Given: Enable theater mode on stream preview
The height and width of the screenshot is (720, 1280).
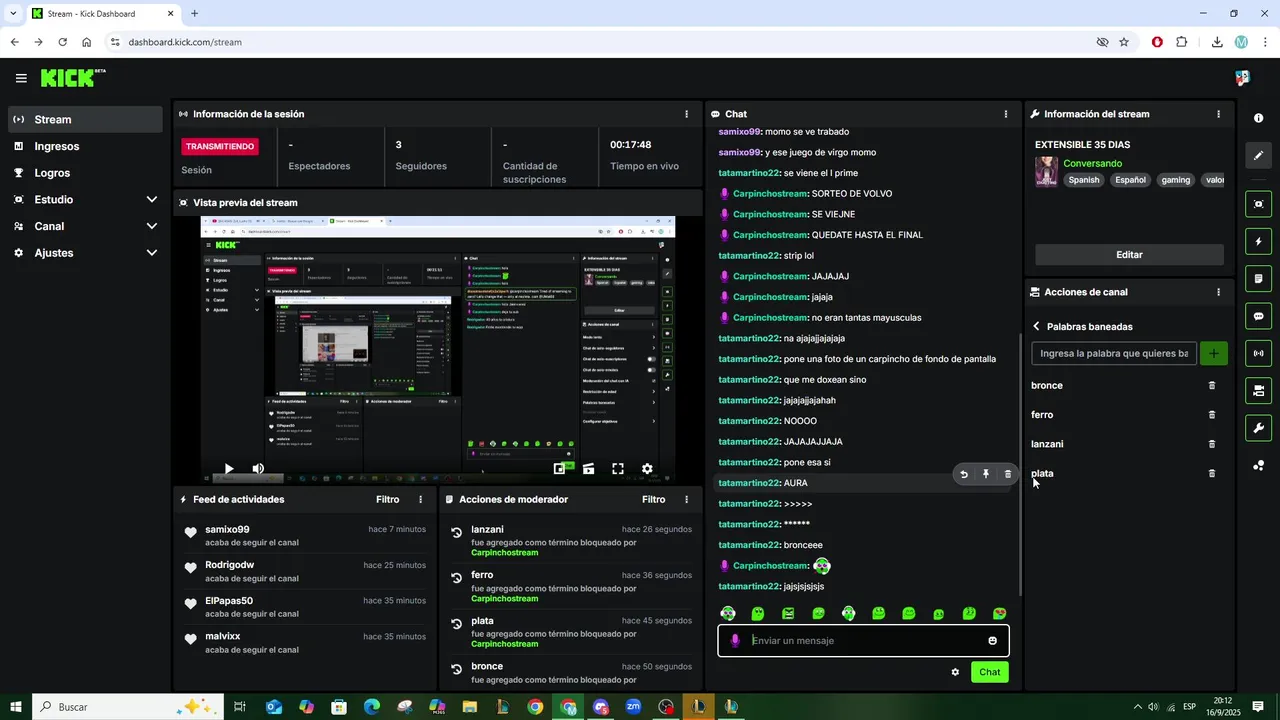Looking at the screenshot, I should [589, 468].
